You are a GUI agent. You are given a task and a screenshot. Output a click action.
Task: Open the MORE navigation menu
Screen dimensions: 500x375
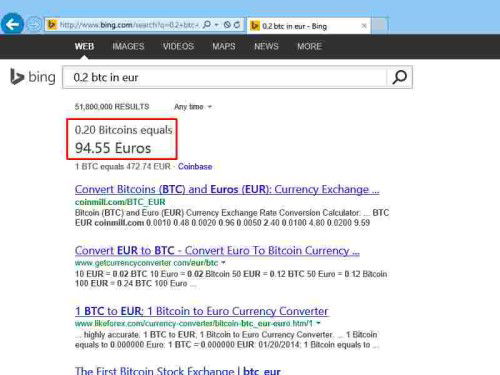click(309, 46)
